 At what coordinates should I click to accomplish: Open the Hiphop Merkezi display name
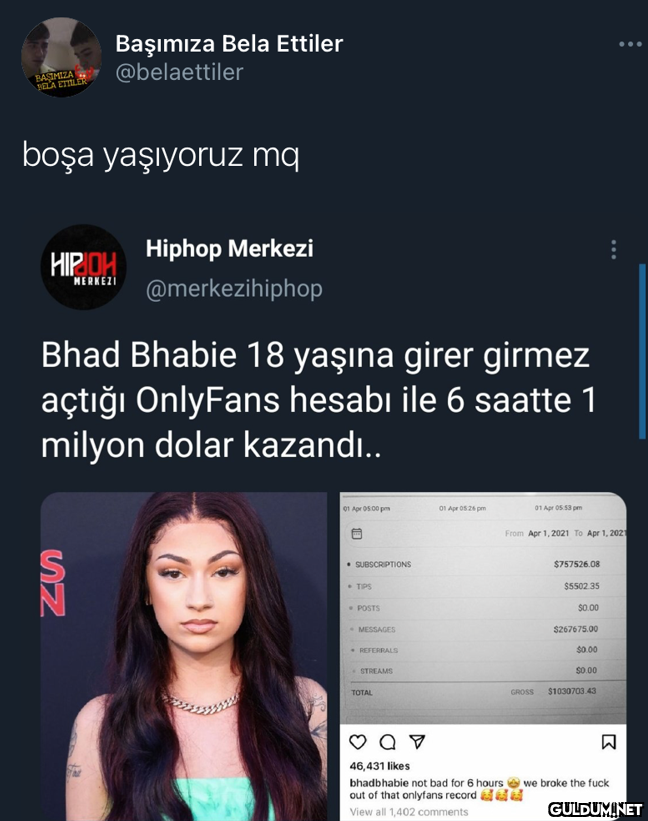coord(229,248)
